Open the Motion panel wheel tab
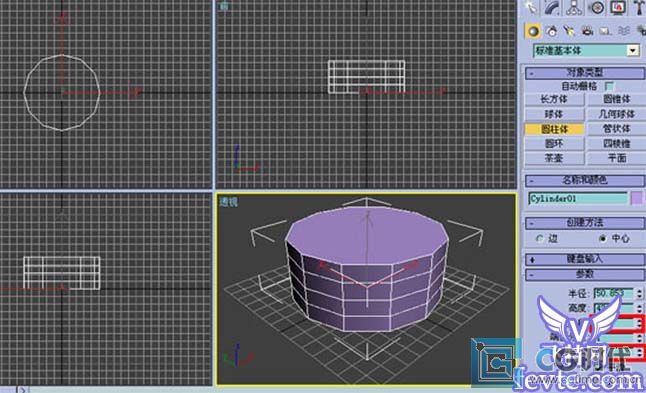Image resolution: width=646 pixels, height=393 pixels. click(x=596, y=7)
